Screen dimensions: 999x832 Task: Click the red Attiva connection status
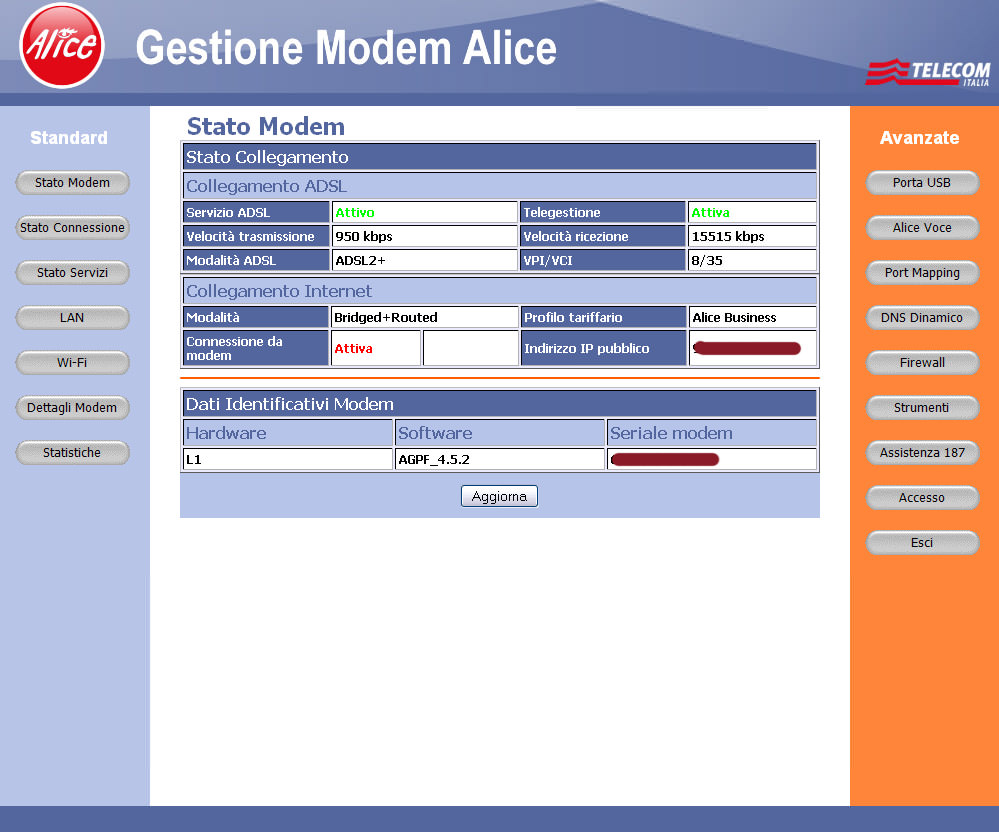(x=354, y=348)
